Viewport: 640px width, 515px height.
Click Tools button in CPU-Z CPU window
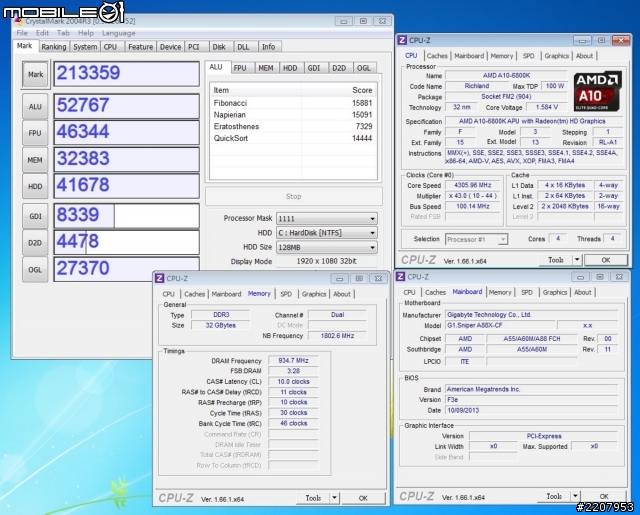click(x=556, y=260)
